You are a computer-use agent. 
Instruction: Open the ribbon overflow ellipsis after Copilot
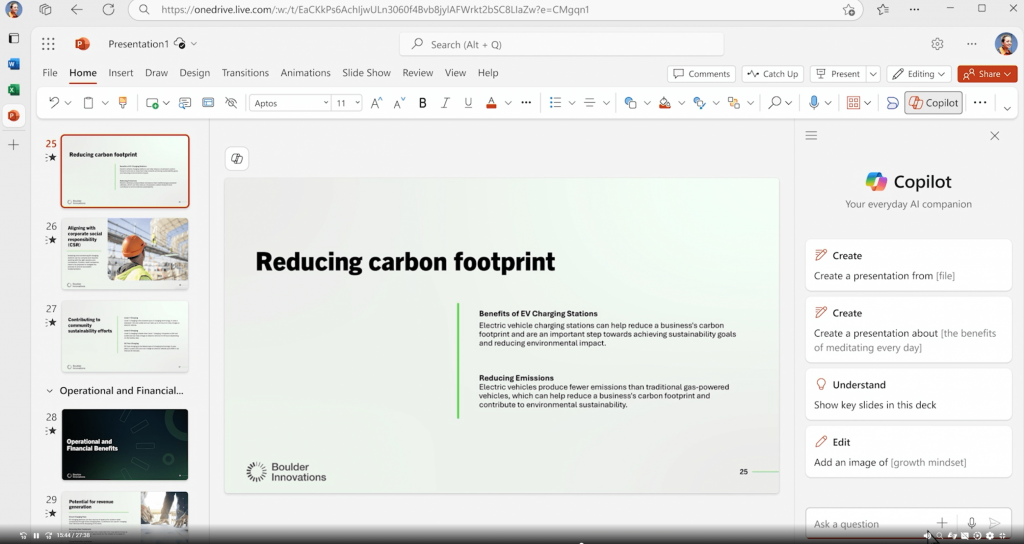(x=980, y=103)
